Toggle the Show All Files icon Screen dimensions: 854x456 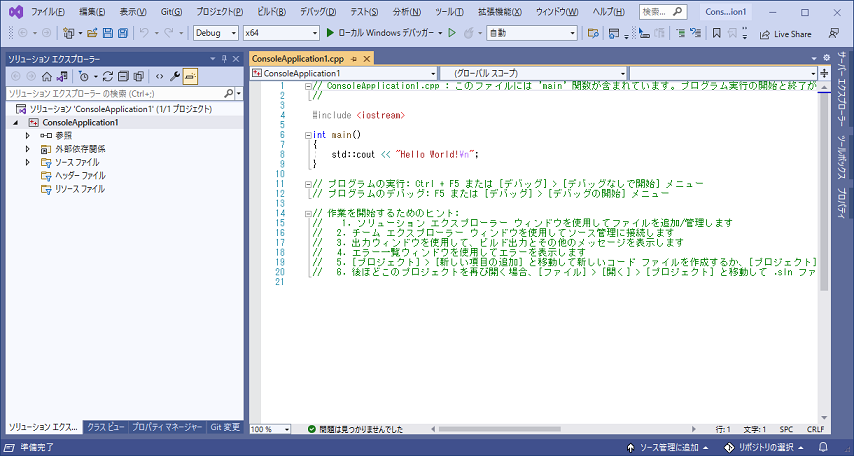click(x=139, y=76)
